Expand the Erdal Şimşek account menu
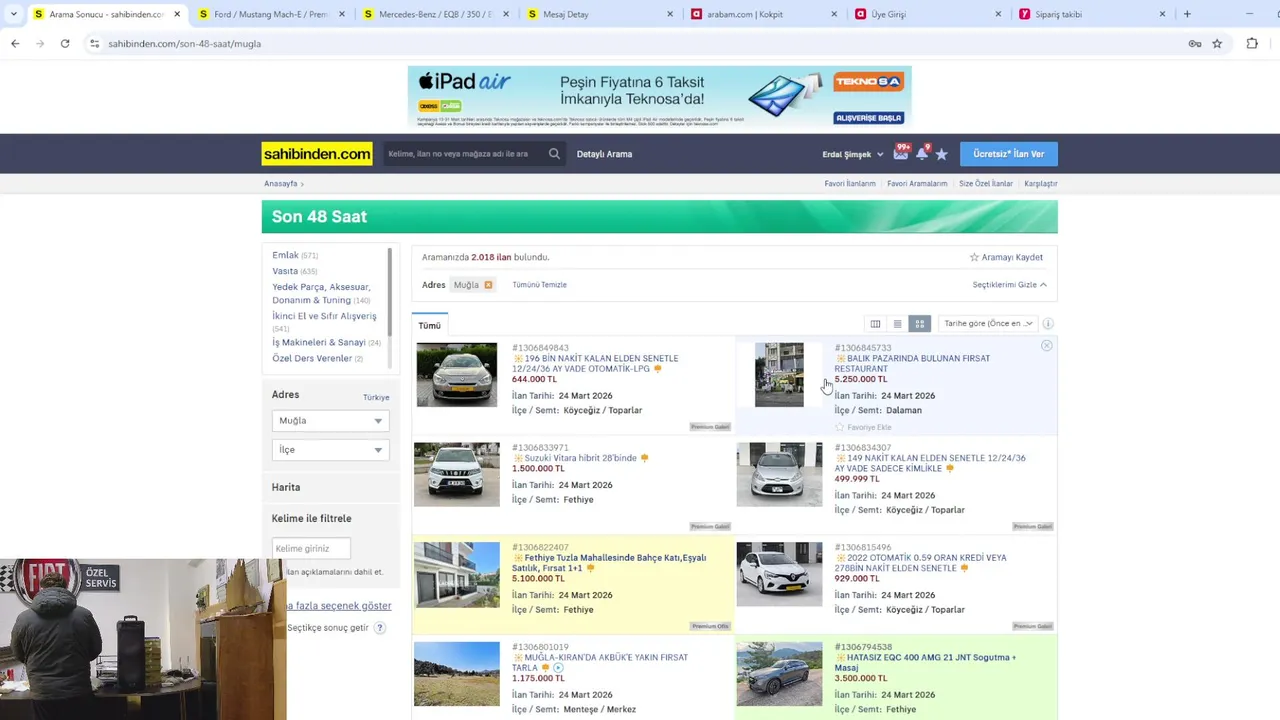The image size is (1280, 720). click(x=853, y=154)
